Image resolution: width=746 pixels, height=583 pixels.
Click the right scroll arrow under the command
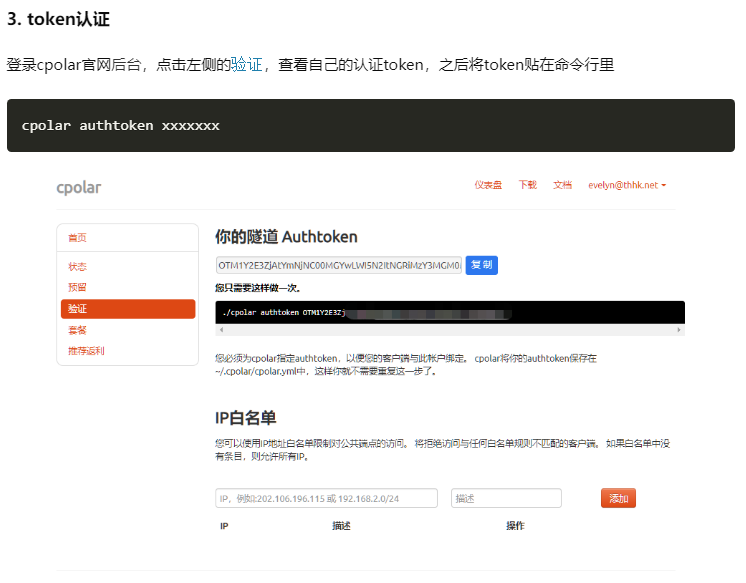pos(680,329)
